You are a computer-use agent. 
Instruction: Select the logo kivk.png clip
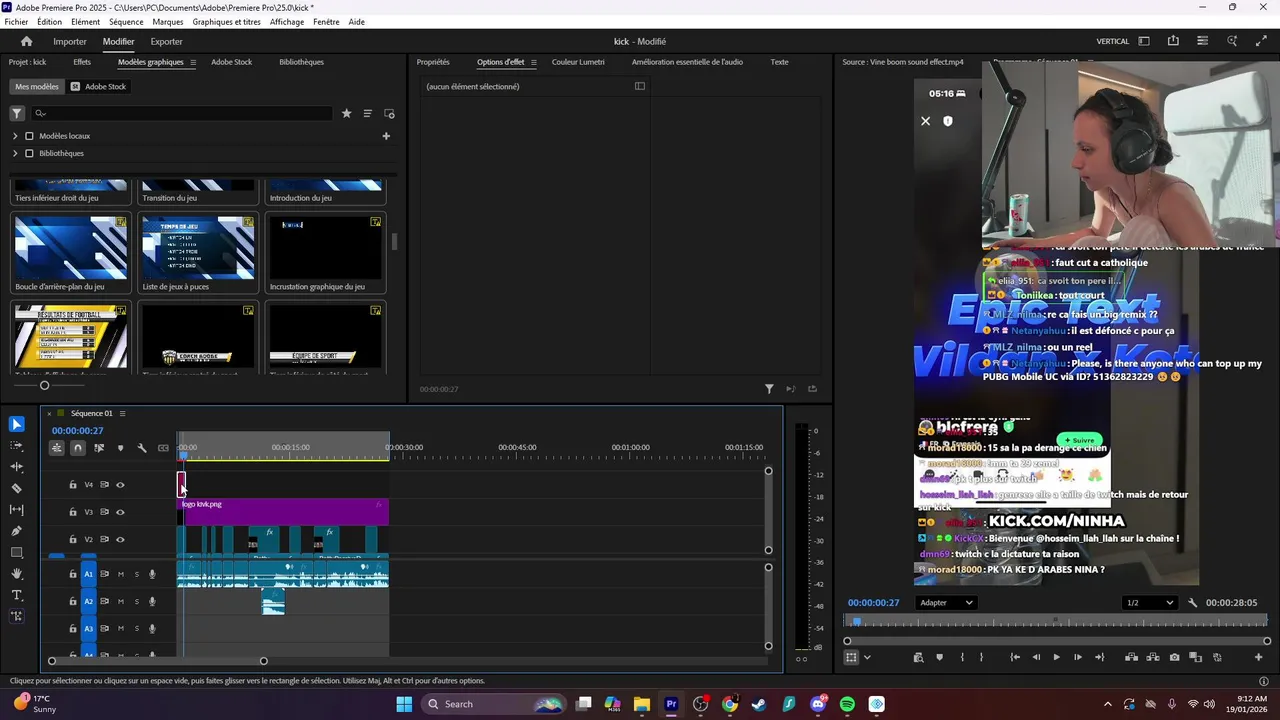tap(284, 512)
